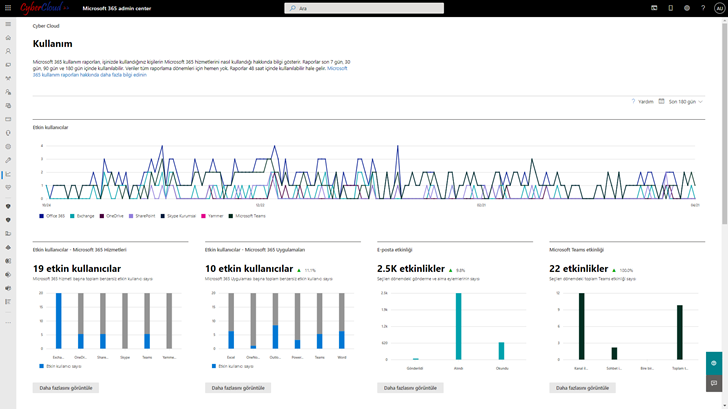The image size is (728, 409).
Task: Click the scrollbar down arrow
Action: click(x=724, y=406)
